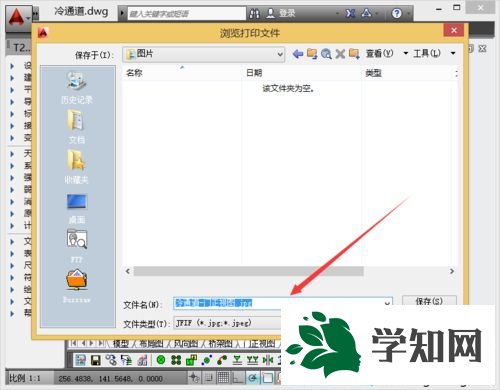Screen dimensions: 500x390
Task: Open the 历史记录 history location
Action: [x=77, y=88]
